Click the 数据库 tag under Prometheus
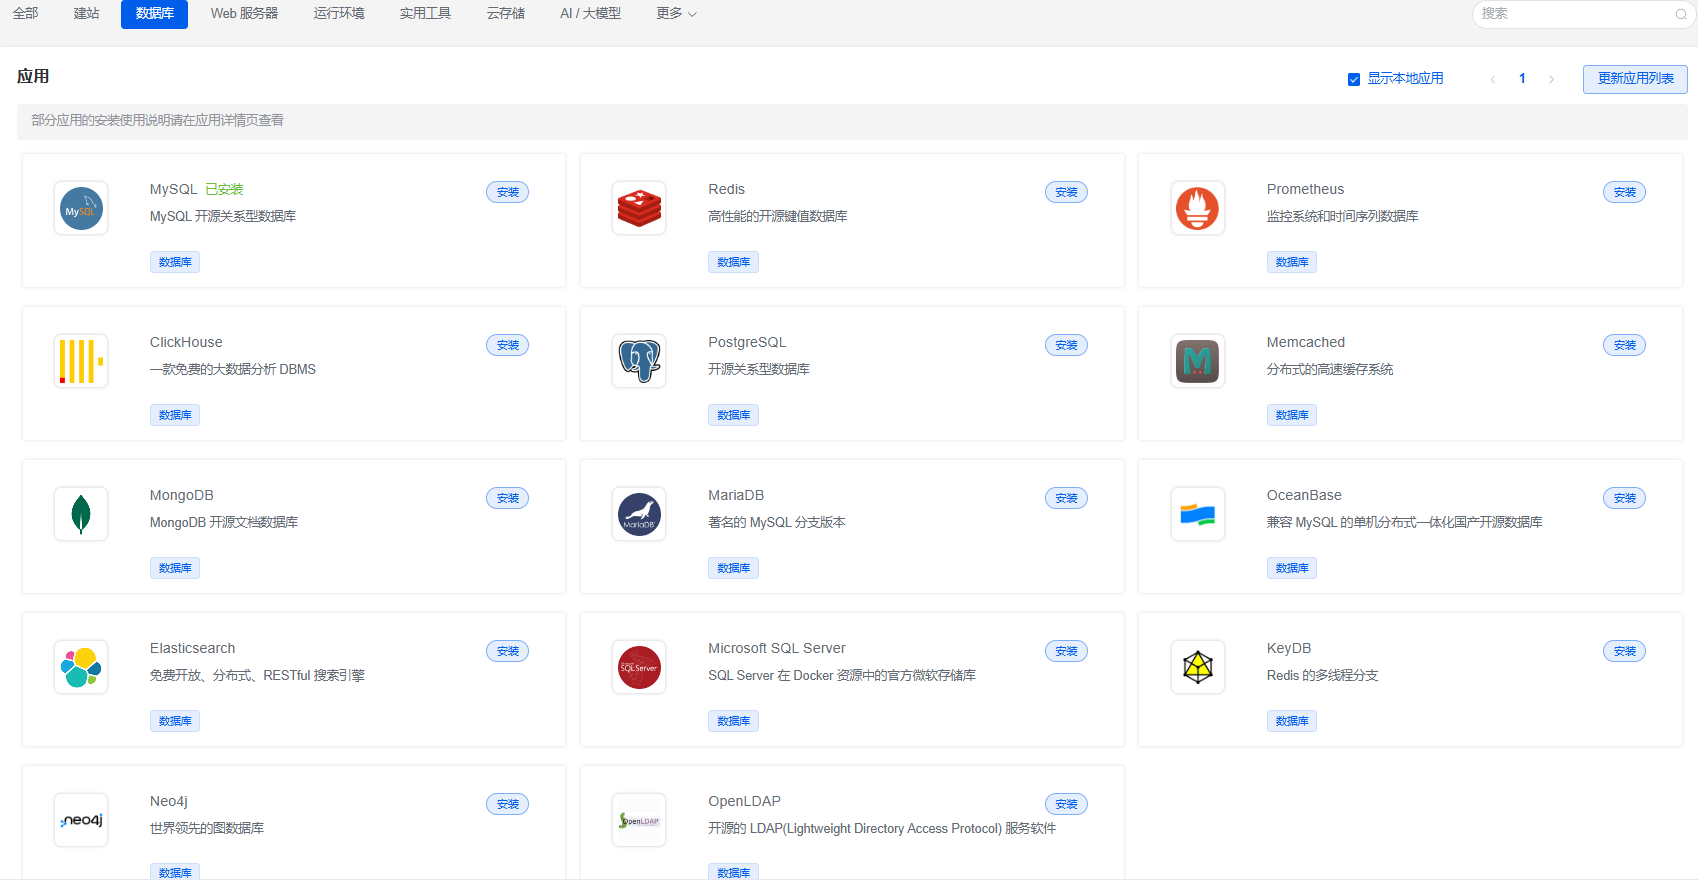Image resolution: width=1698 pixels, height=883 pixels. [x=1292, y=262]
